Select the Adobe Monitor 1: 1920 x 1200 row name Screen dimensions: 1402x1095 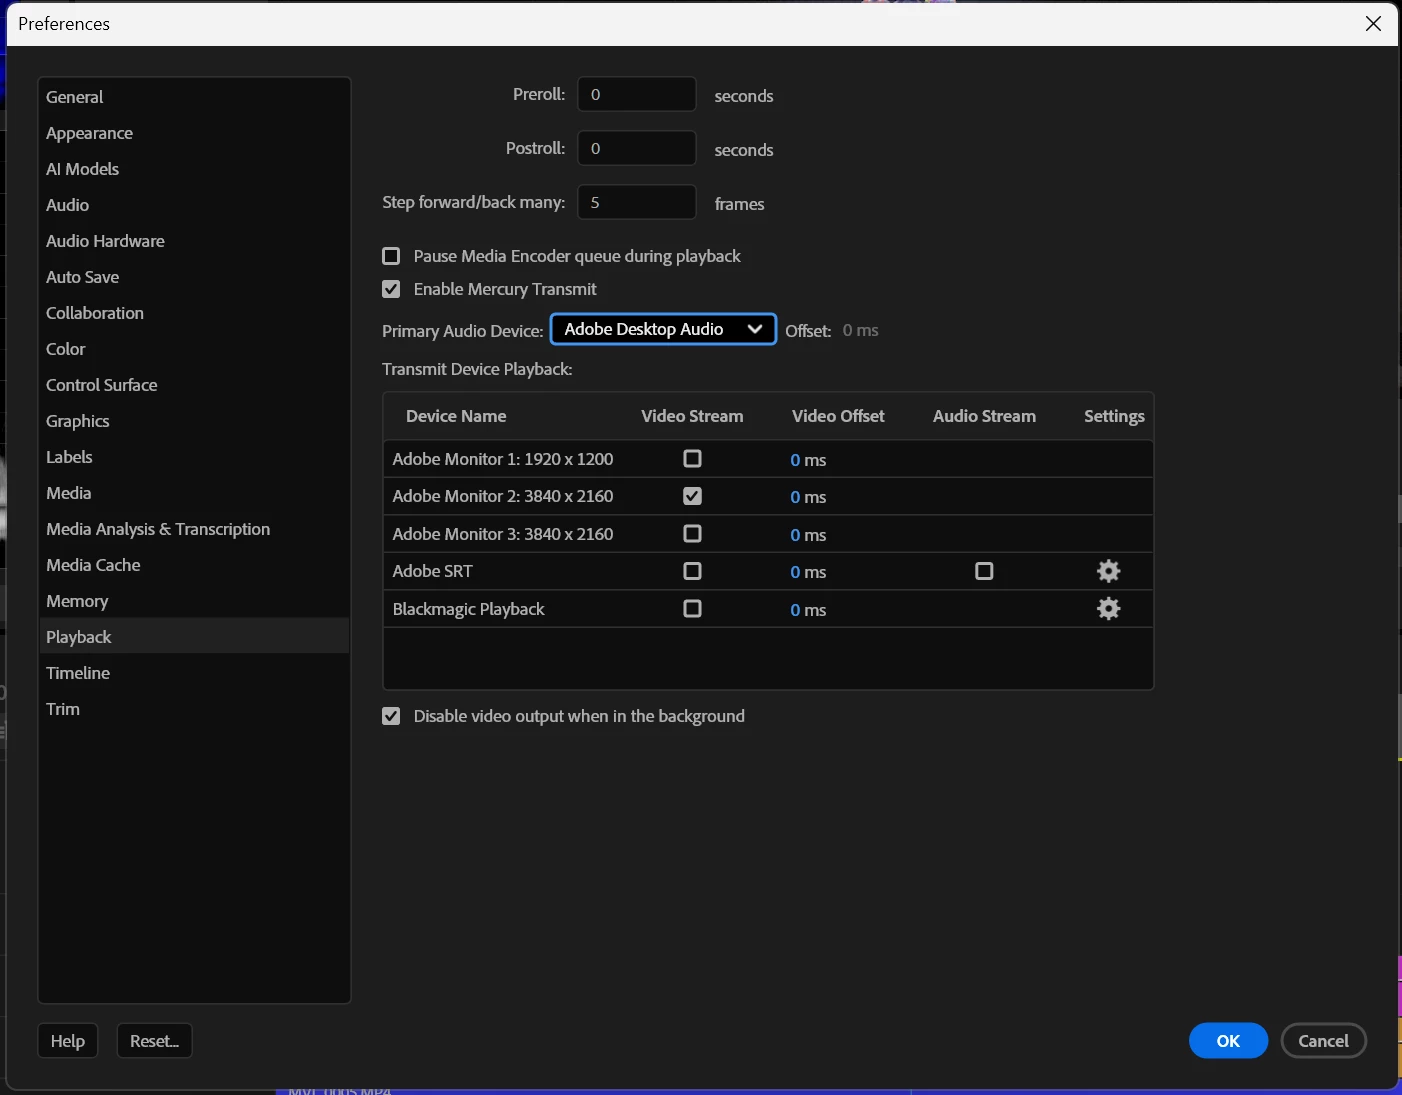click(x=503, y=459)
